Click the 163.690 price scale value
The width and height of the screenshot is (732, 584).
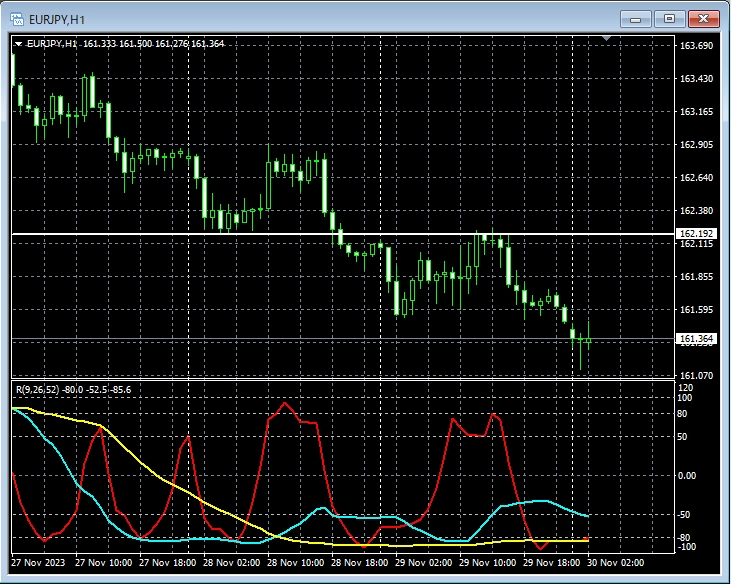coord(696,46)
